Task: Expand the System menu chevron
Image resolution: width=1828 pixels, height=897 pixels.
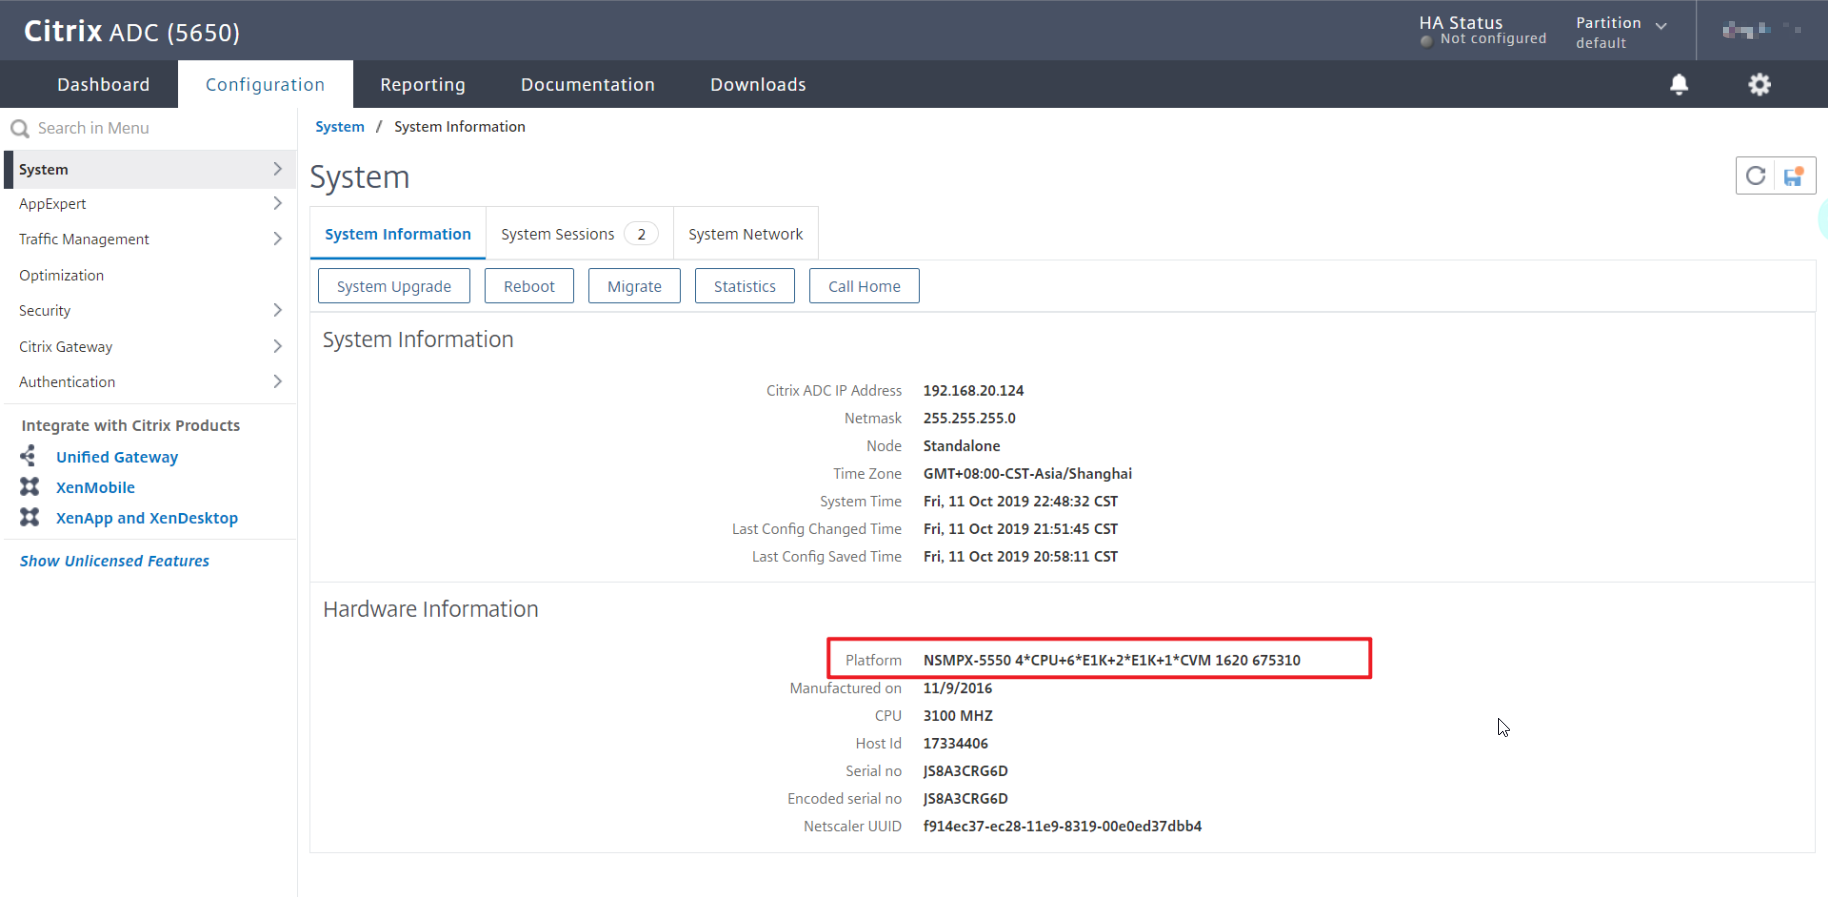Action: pyautogui.click(x=277, y=169)
